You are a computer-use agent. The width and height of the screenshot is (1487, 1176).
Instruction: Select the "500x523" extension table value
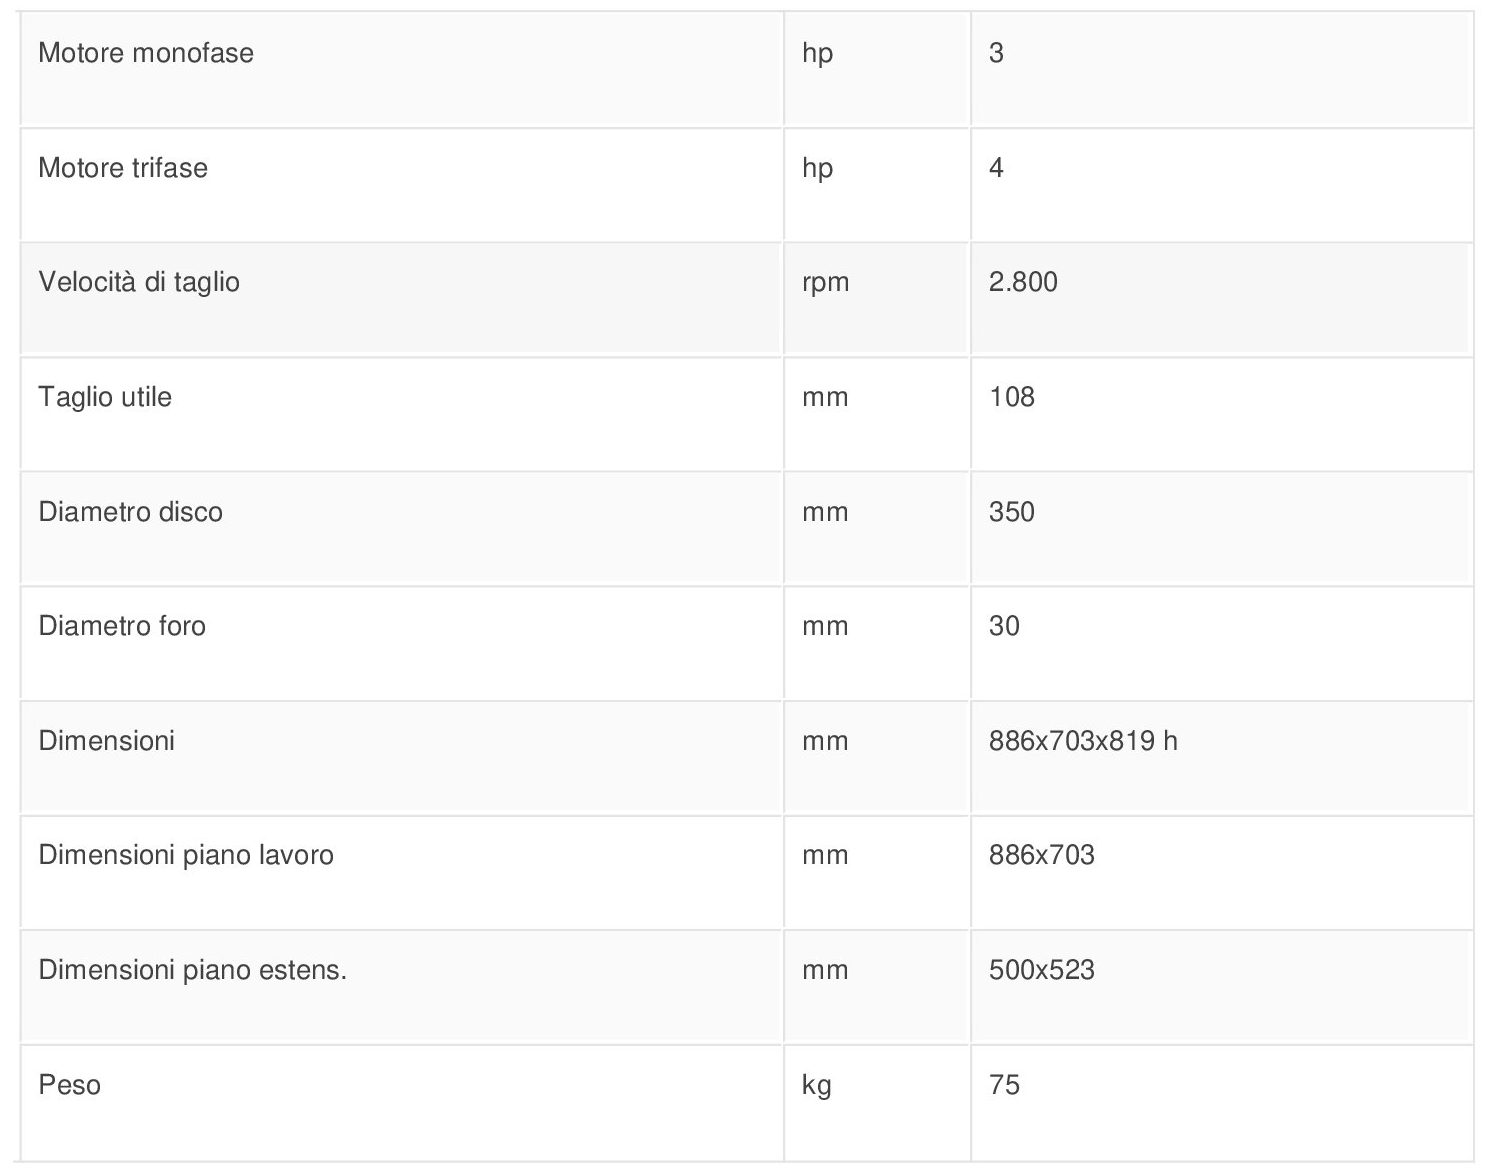click(1042, 970)
